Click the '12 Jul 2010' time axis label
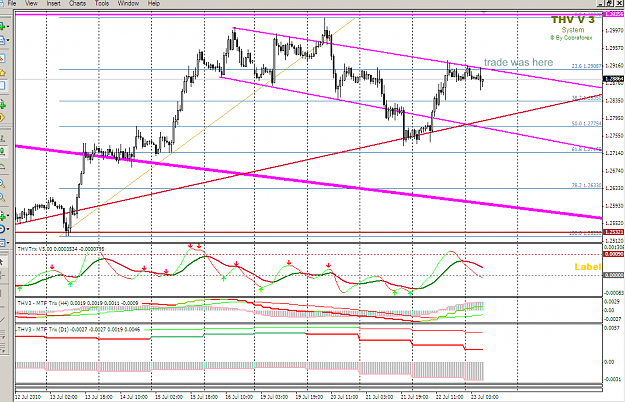The width and height of the screenshot is (625, 402). point(28,397)
